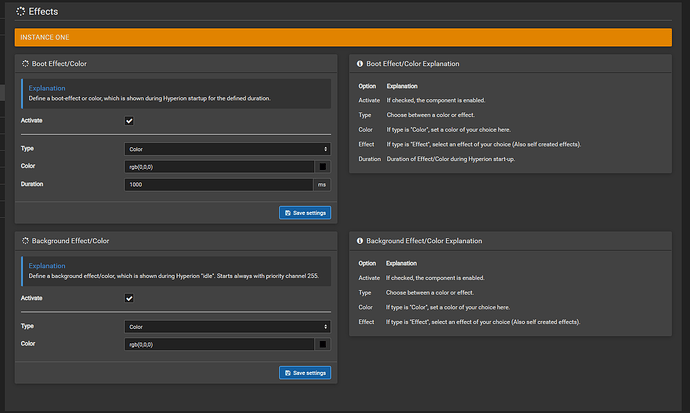
Task: Toggle Activate checkbox for Background Effect/Color
Action: (129, 298)
